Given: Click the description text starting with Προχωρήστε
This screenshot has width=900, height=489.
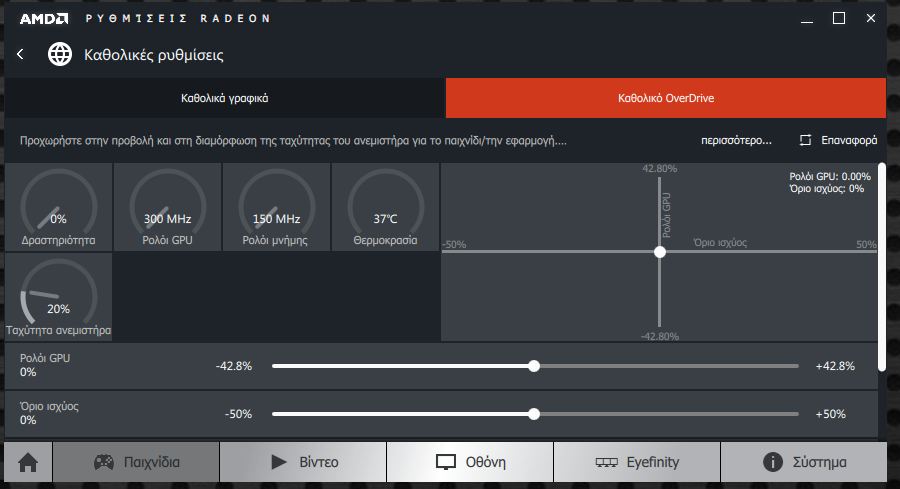Looking at the screenshot, I should [293, 141].
